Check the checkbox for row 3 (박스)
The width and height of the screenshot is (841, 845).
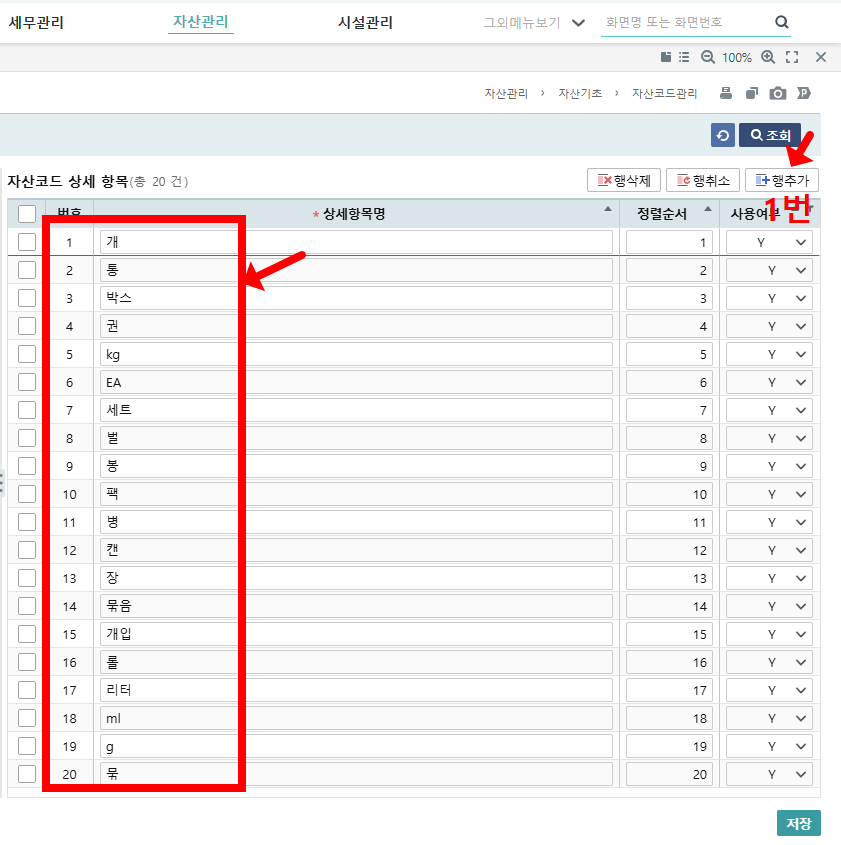click(27, 298)
